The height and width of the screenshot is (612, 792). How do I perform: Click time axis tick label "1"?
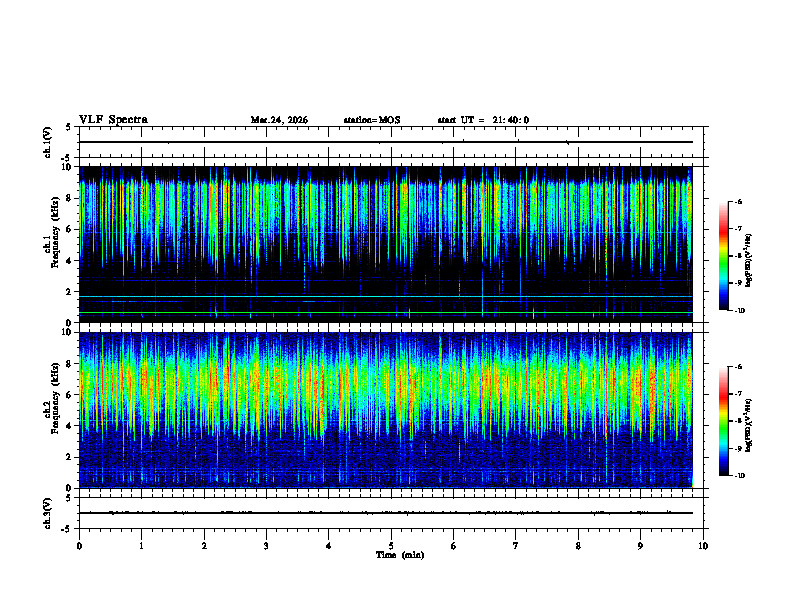tap(141, 546)
